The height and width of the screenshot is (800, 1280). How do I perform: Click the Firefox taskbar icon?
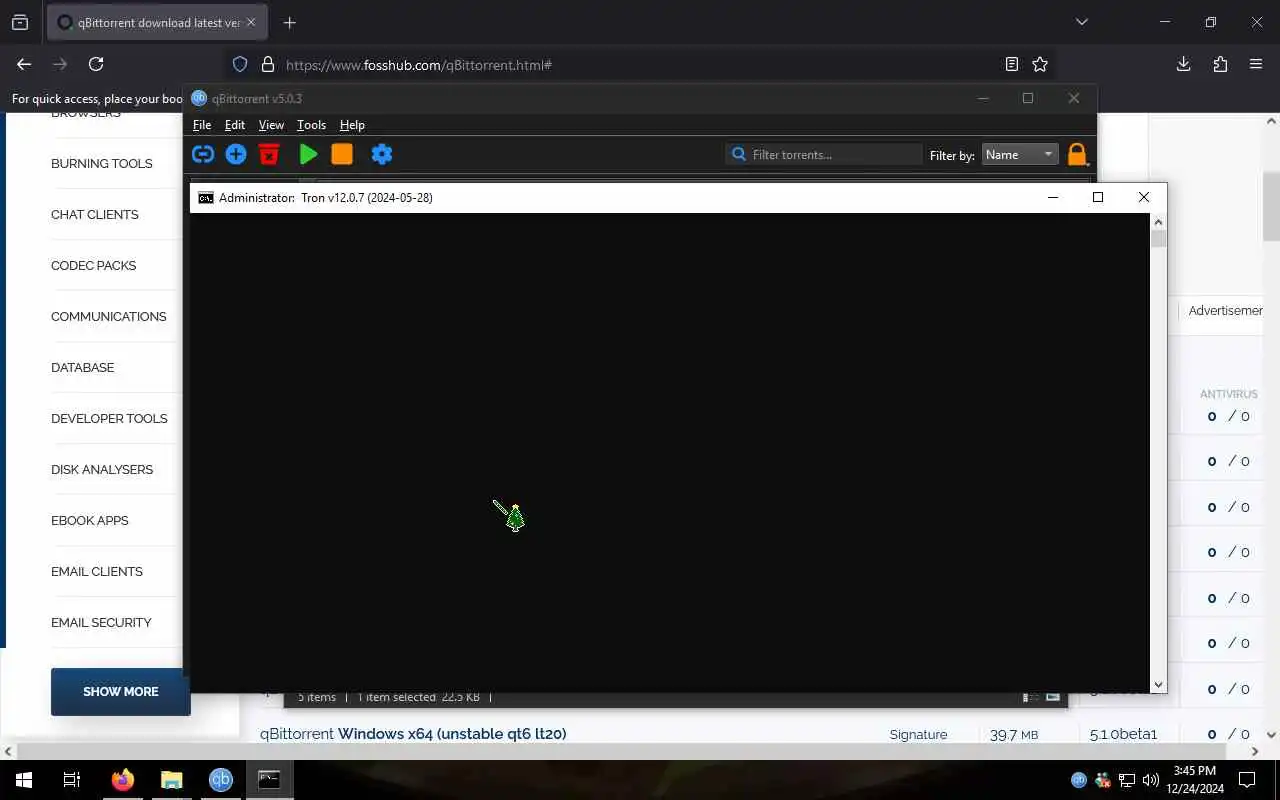tap(123, 780)
